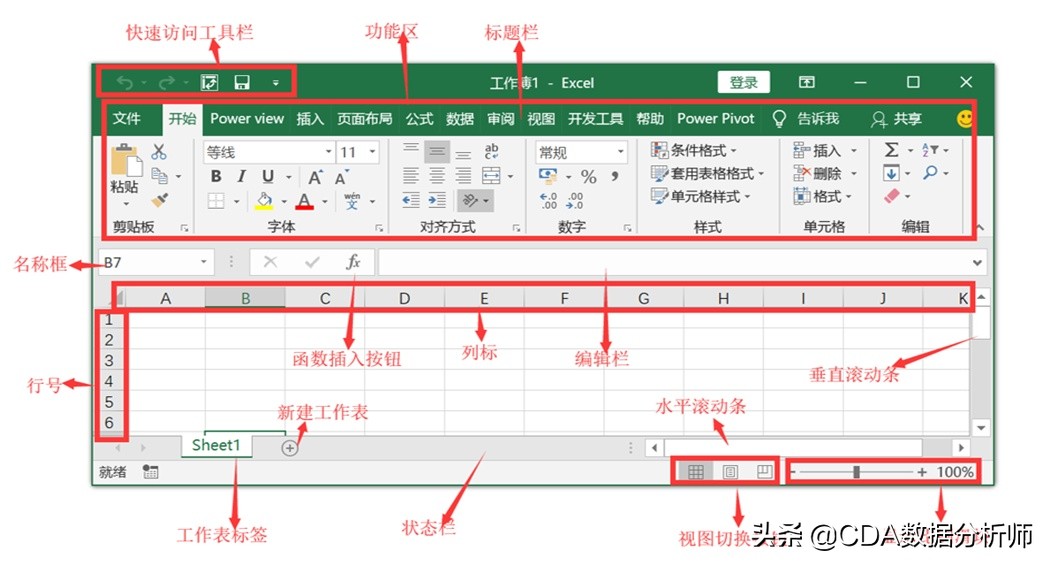Switch to the 数据 Data tab
Viewport: 1050px width, 566px height.
coord(460,119)
